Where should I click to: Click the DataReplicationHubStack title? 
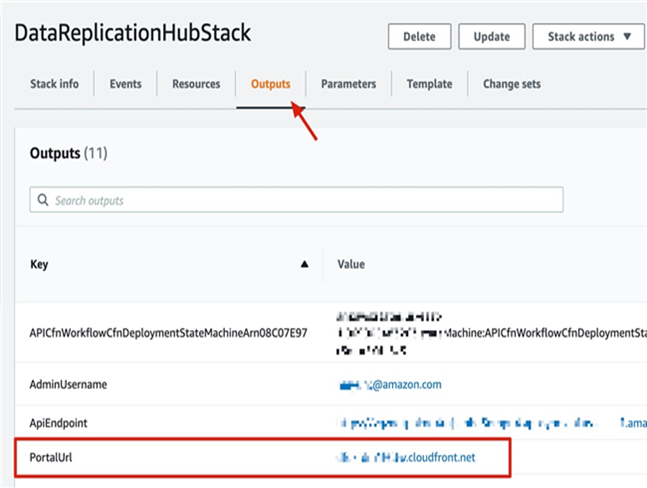[133, 33]
